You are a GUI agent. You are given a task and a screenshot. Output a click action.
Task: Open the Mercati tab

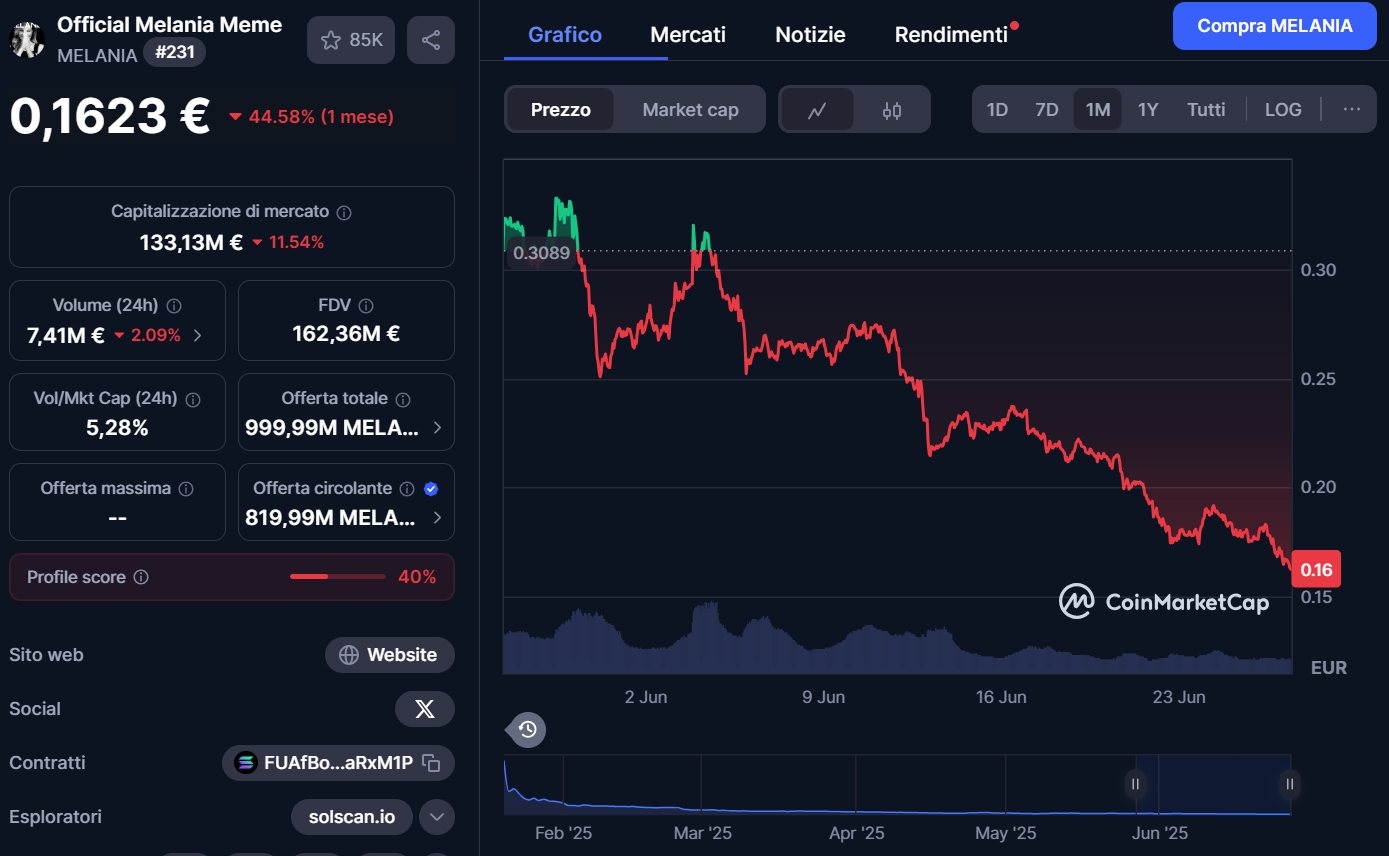[688, 34]
